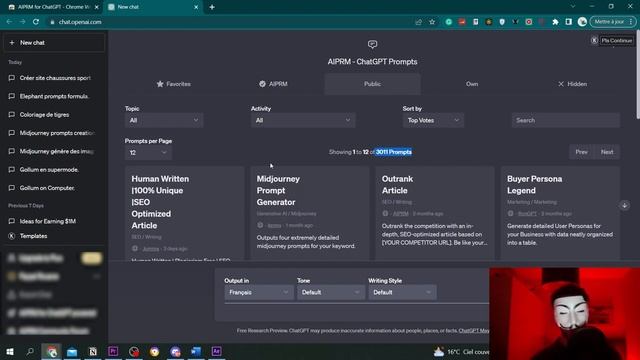
Task: Expand the Activity dropdown
Action: [303, 120]
